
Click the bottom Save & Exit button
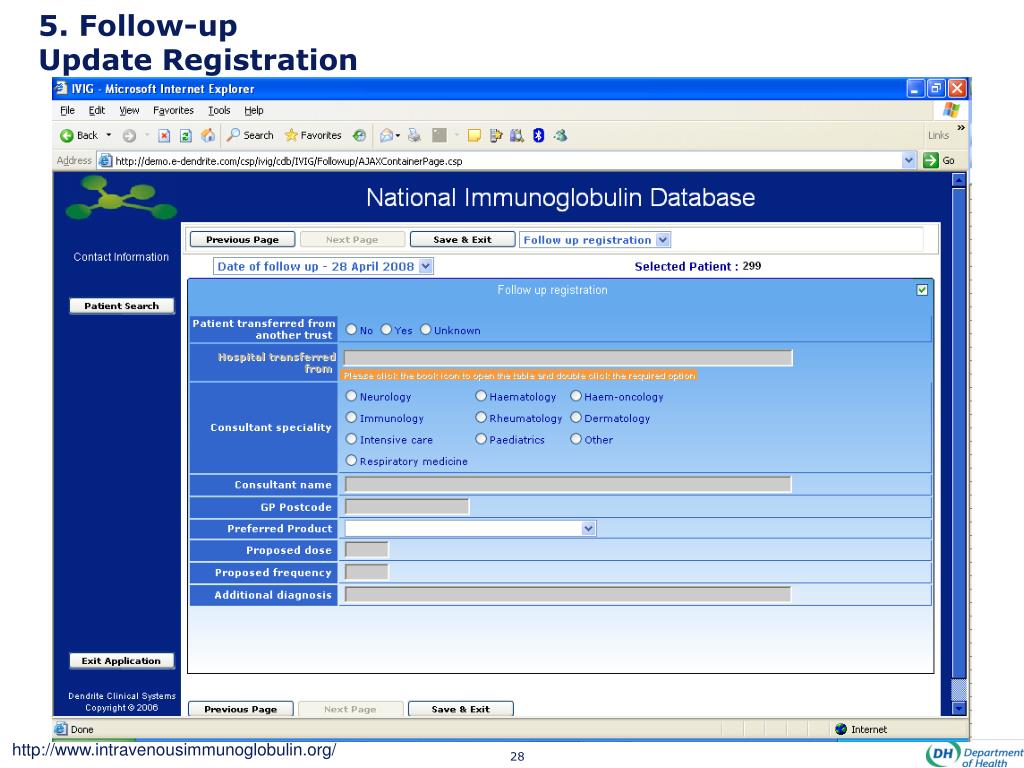tap(460, 709)
